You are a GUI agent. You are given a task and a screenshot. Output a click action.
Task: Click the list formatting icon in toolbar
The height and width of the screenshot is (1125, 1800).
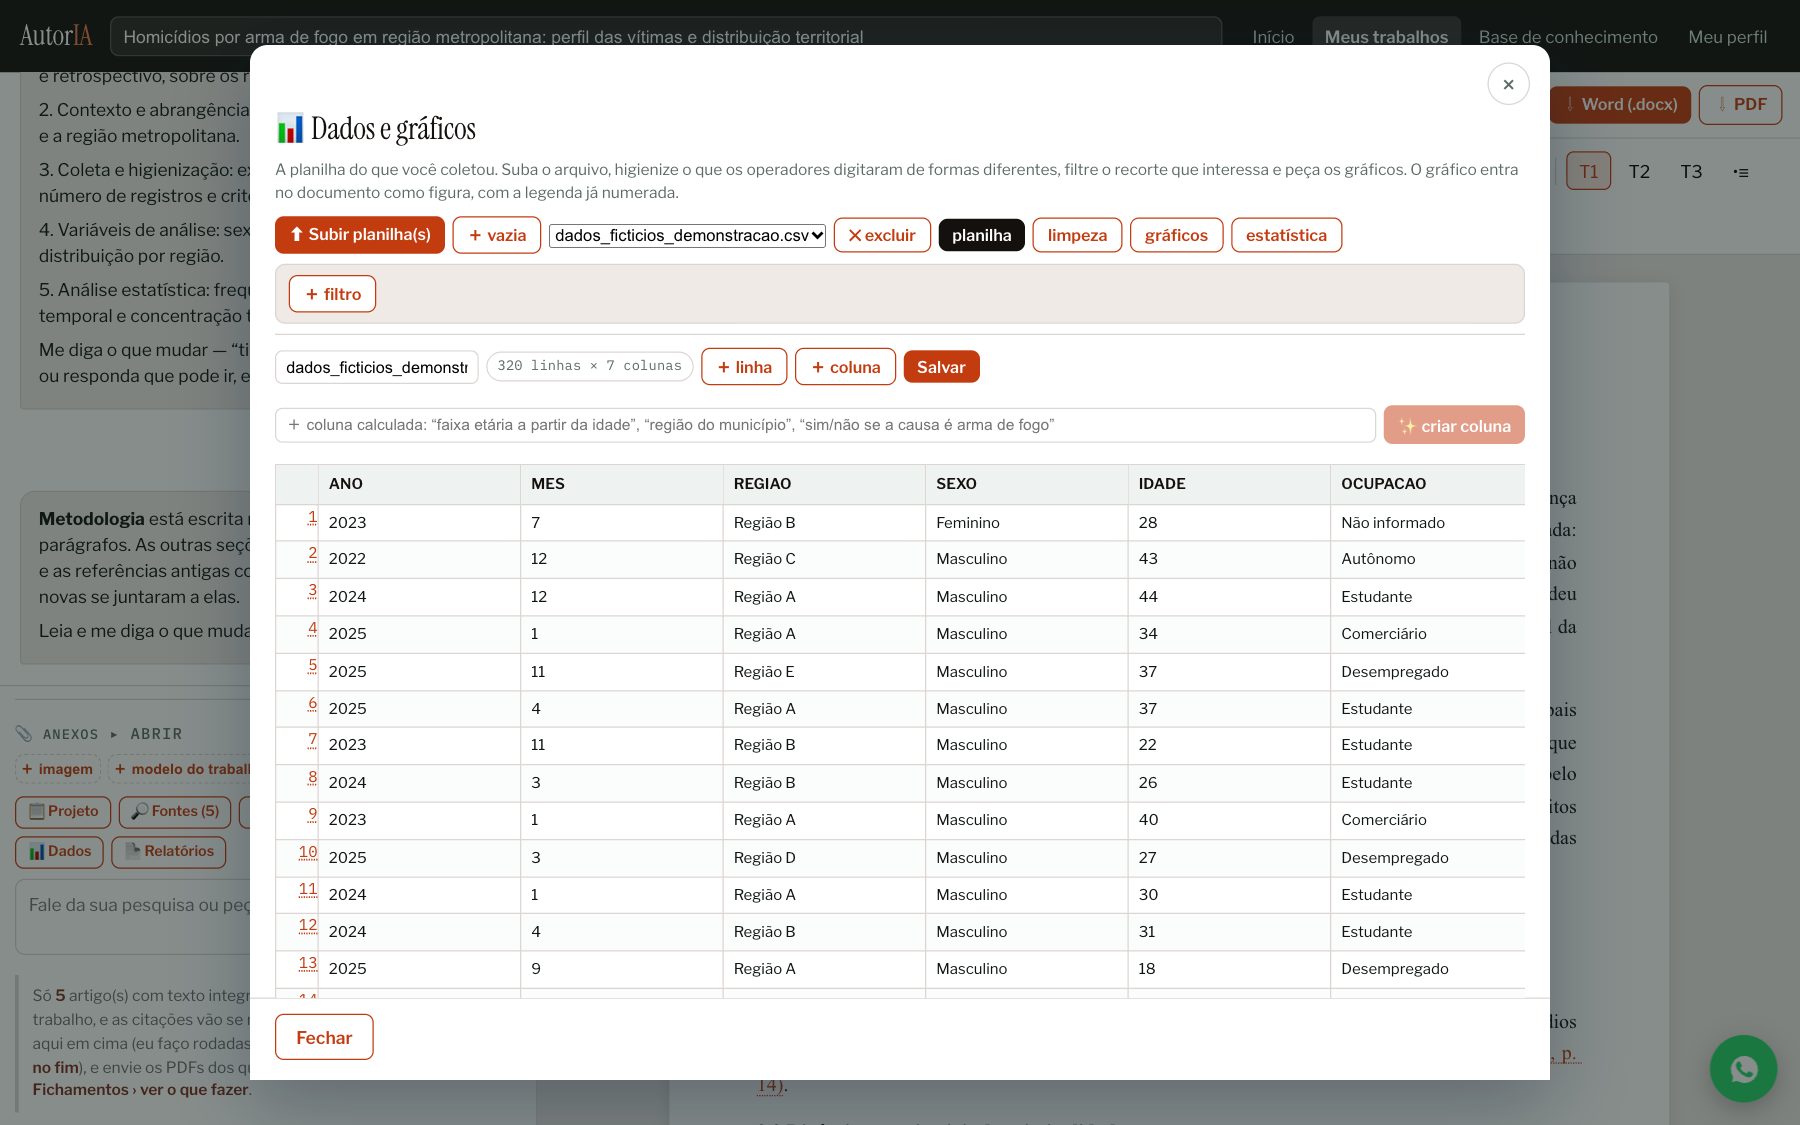(1741, 172)
